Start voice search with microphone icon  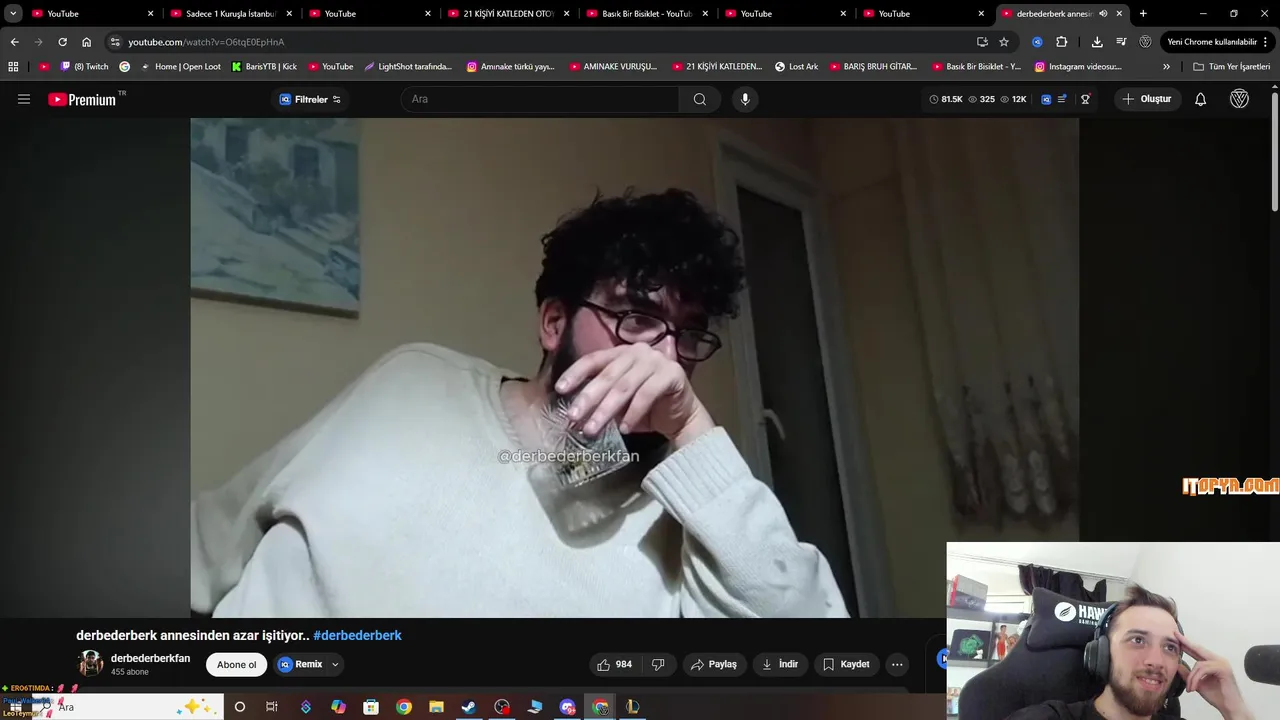coord(745,99)
